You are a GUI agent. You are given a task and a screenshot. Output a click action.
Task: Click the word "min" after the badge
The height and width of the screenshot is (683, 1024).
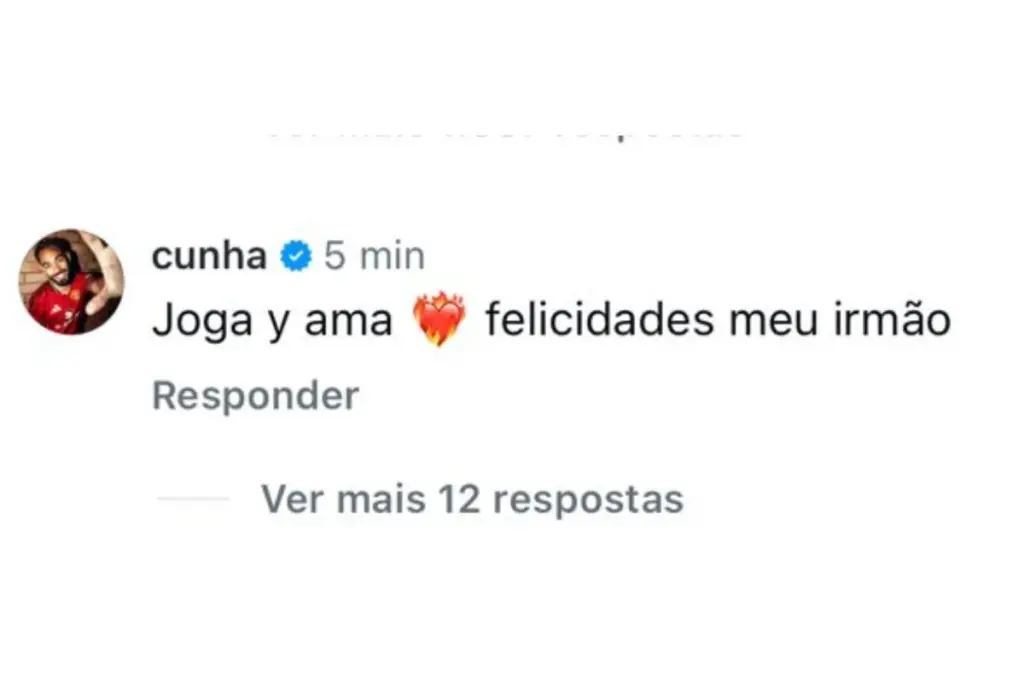click(392, 257)
